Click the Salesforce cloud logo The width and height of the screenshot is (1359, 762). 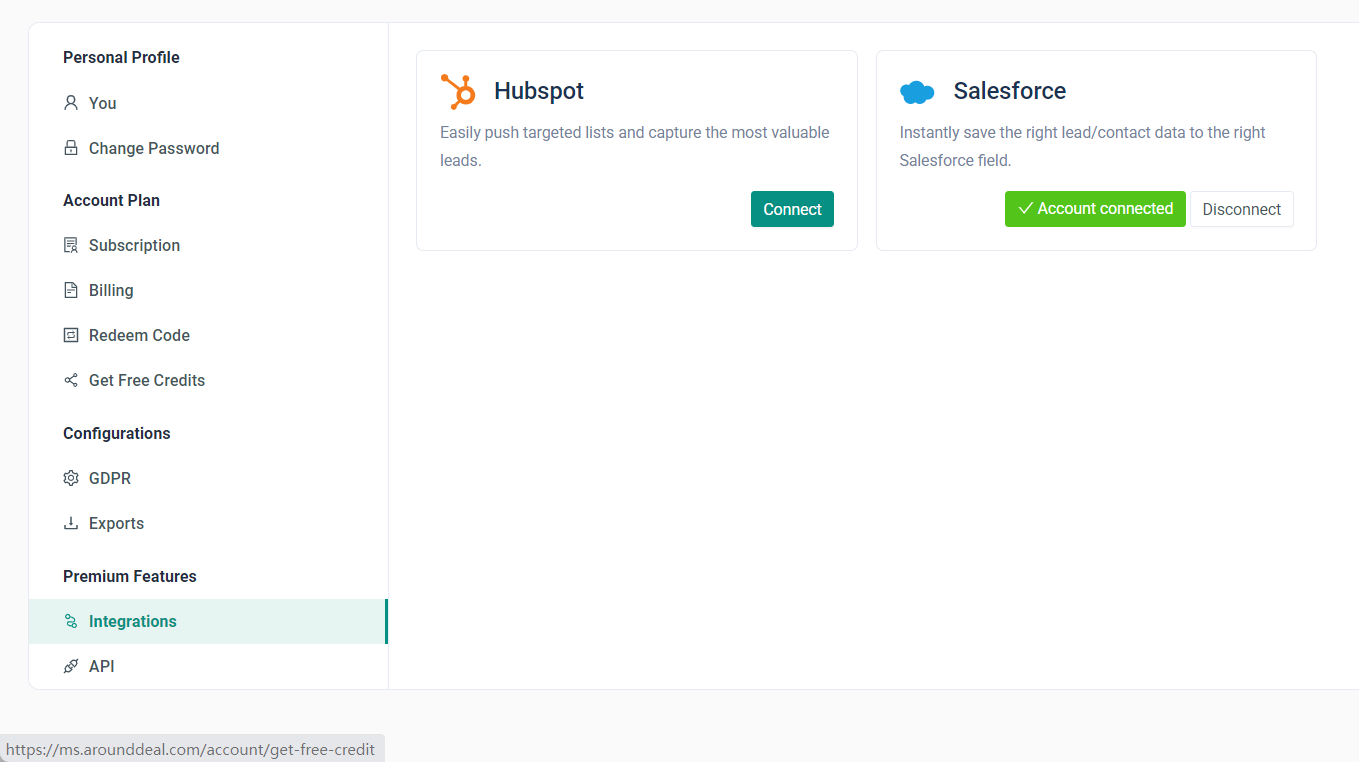point(917,92)
